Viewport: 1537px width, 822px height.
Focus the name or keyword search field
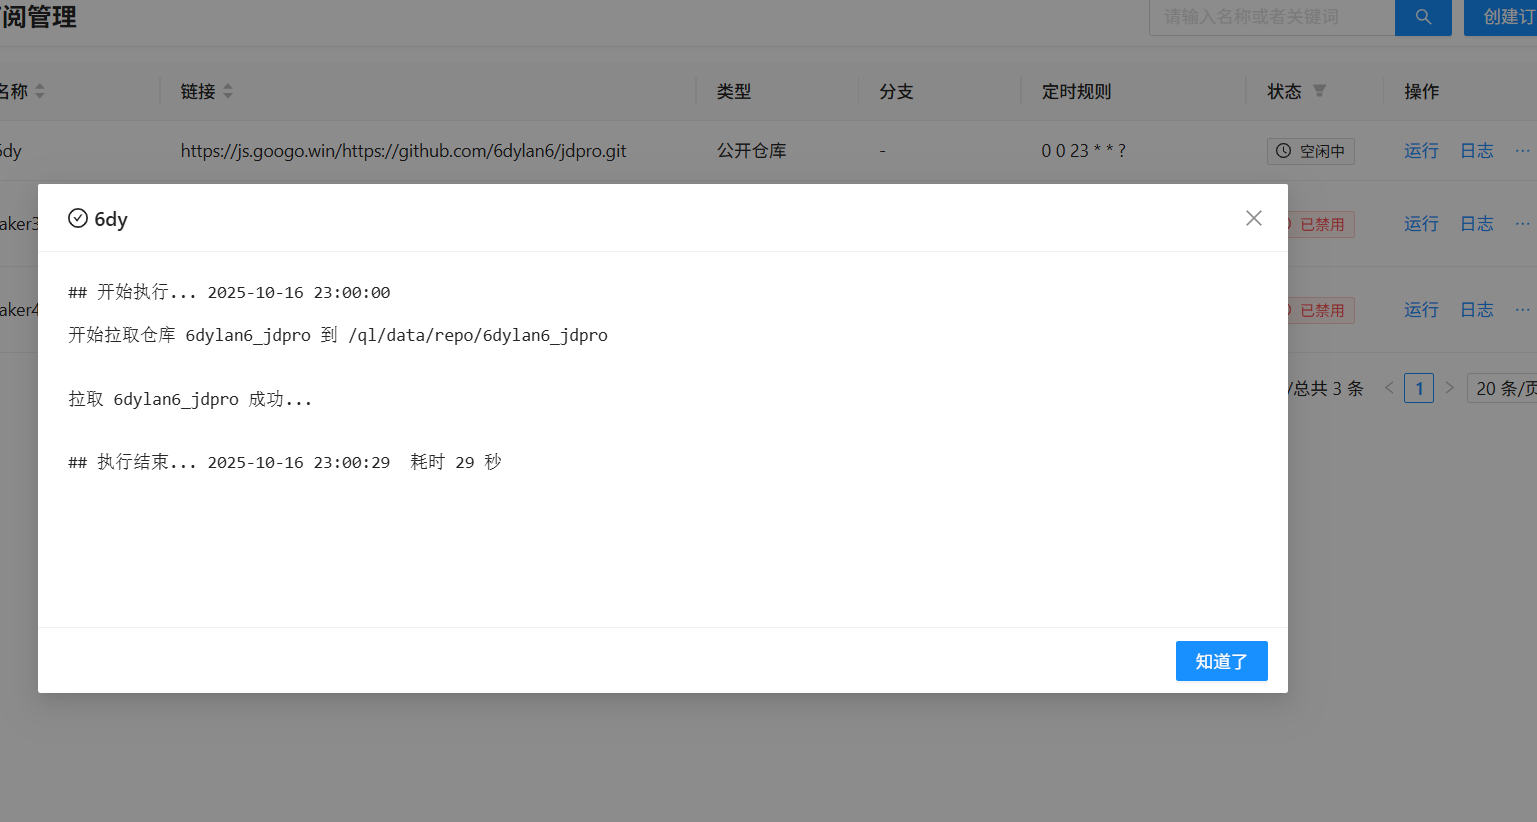tap(1270, 17)
